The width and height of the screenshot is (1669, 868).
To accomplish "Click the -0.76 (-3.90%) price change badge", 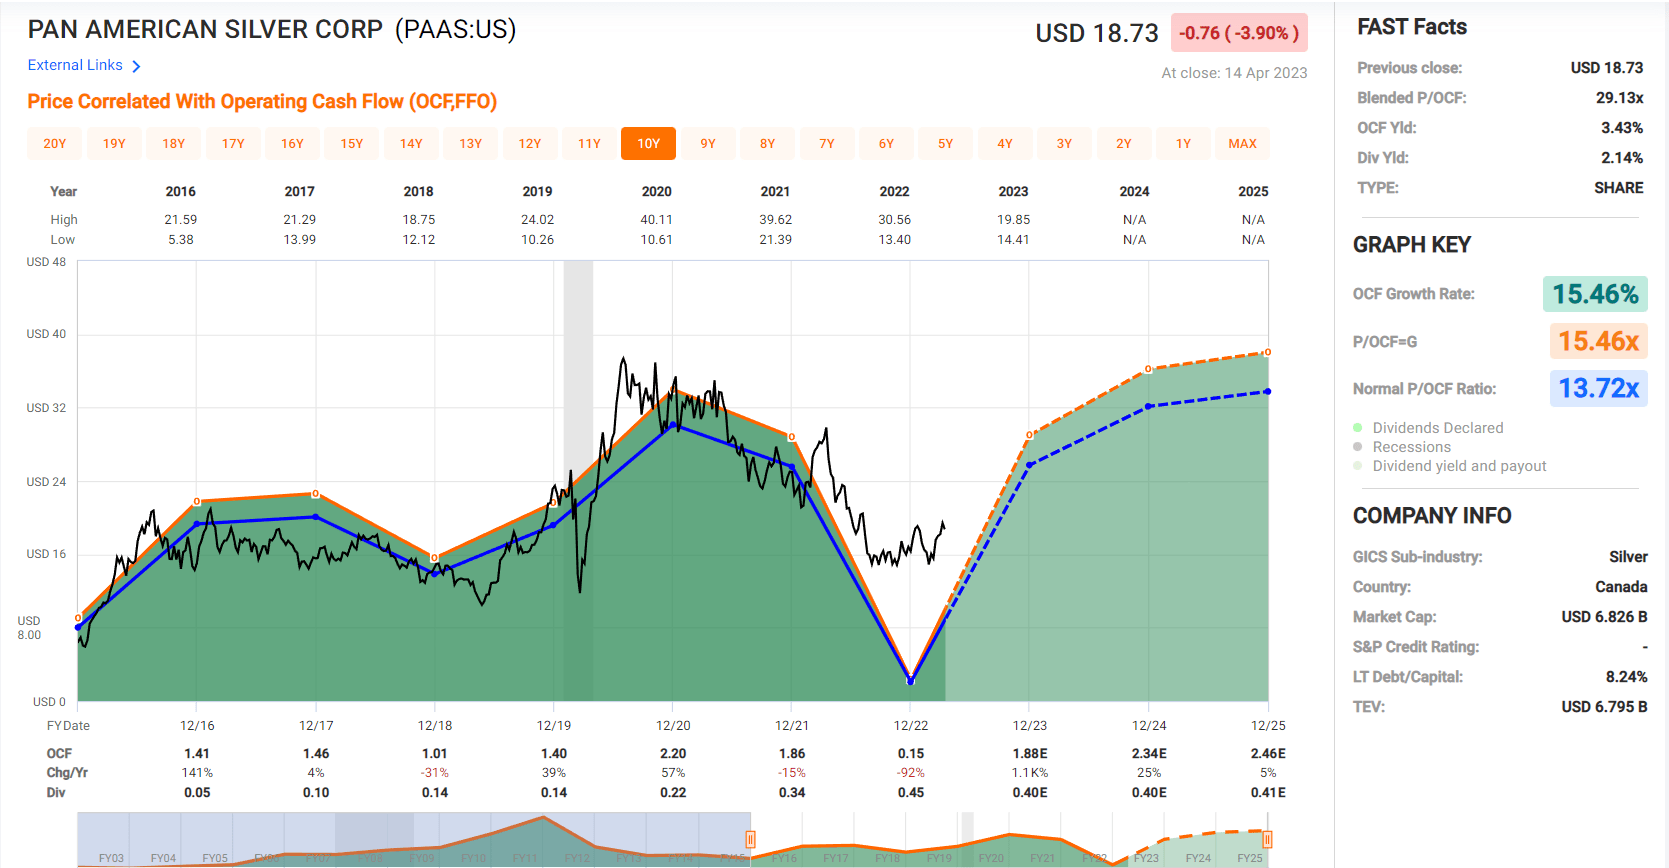I will [x=1239, y=33].
